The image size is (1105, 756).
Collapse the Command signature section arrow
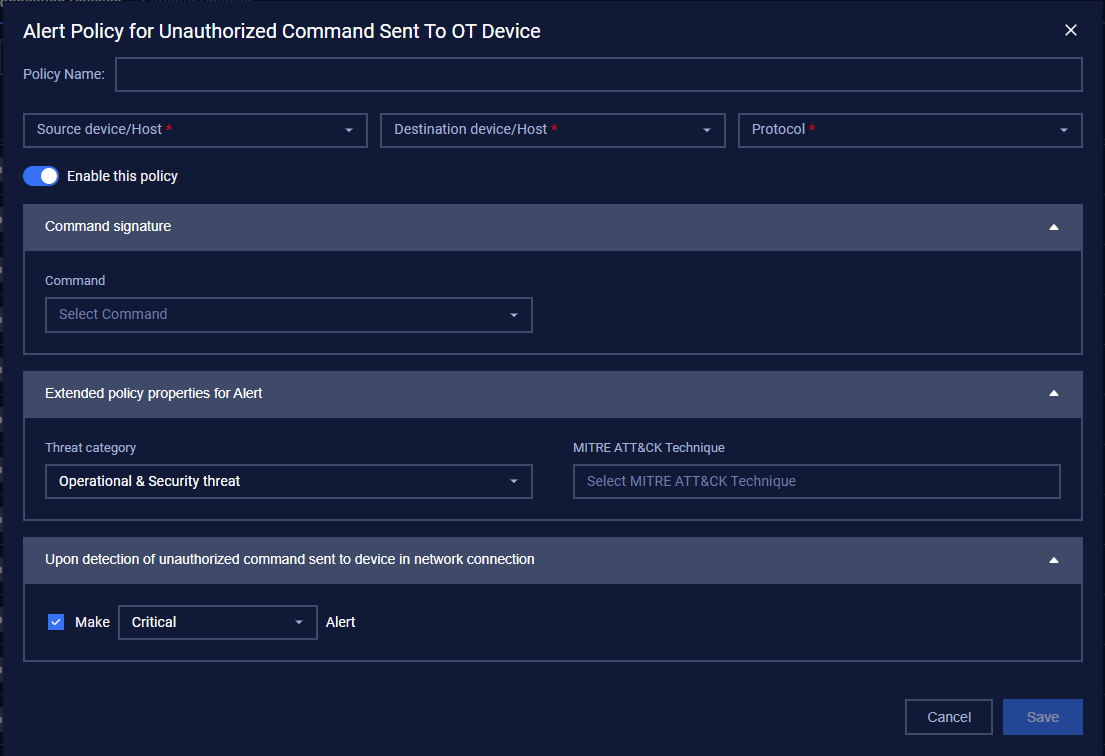pyautogui.click(x=1053, y=227)
